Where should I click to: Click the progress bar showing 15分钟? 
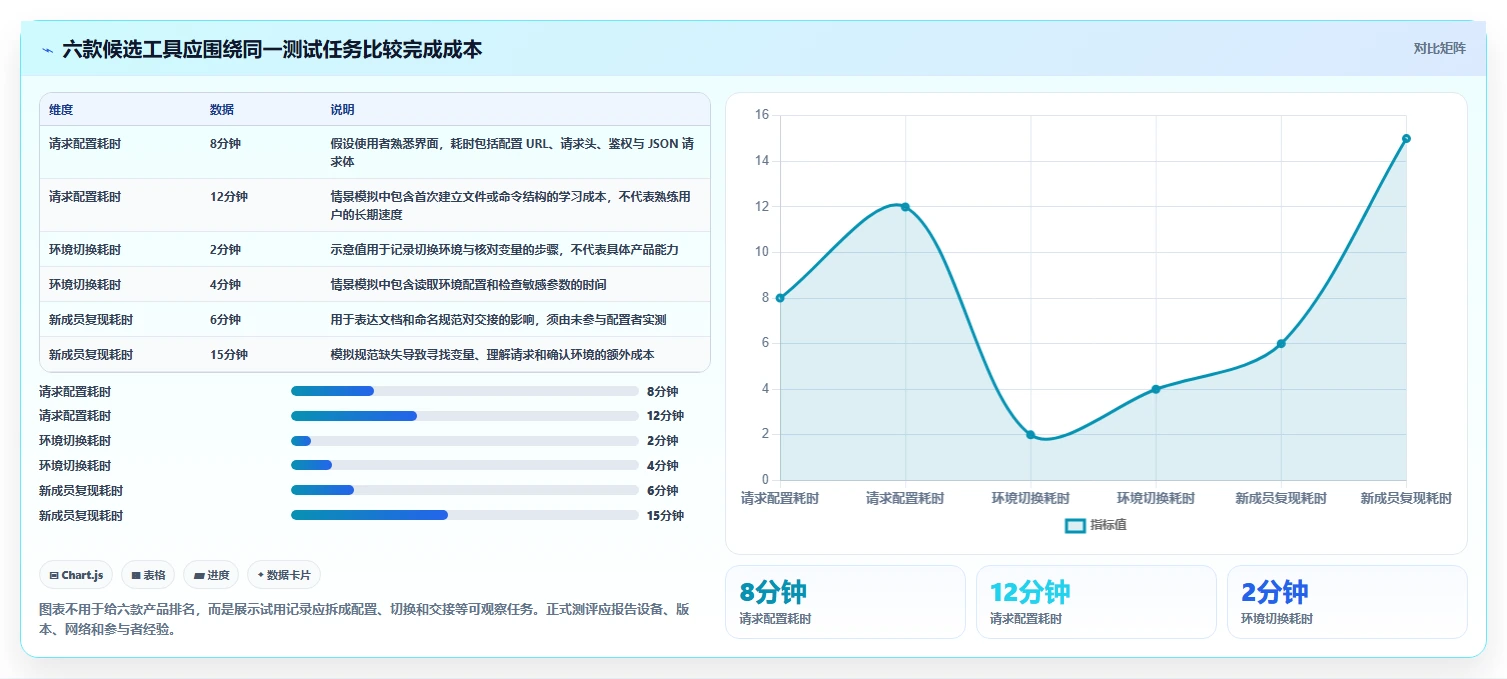pos(464,515)
